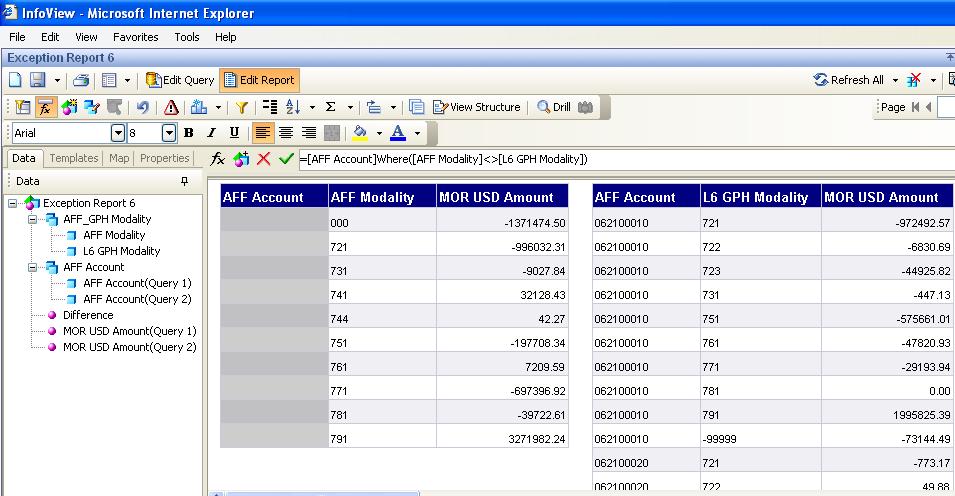Image resolution: width=955 pixels, height=496 pixels.
Task: Click the yellow funnel filter icon
Action: (242, 107)
